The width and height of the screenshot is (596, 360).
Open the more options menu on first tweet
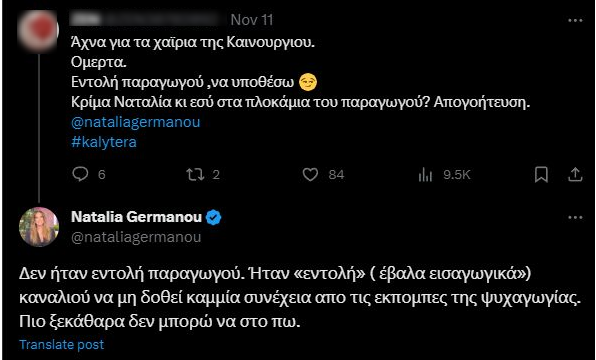tap(575, 21)
